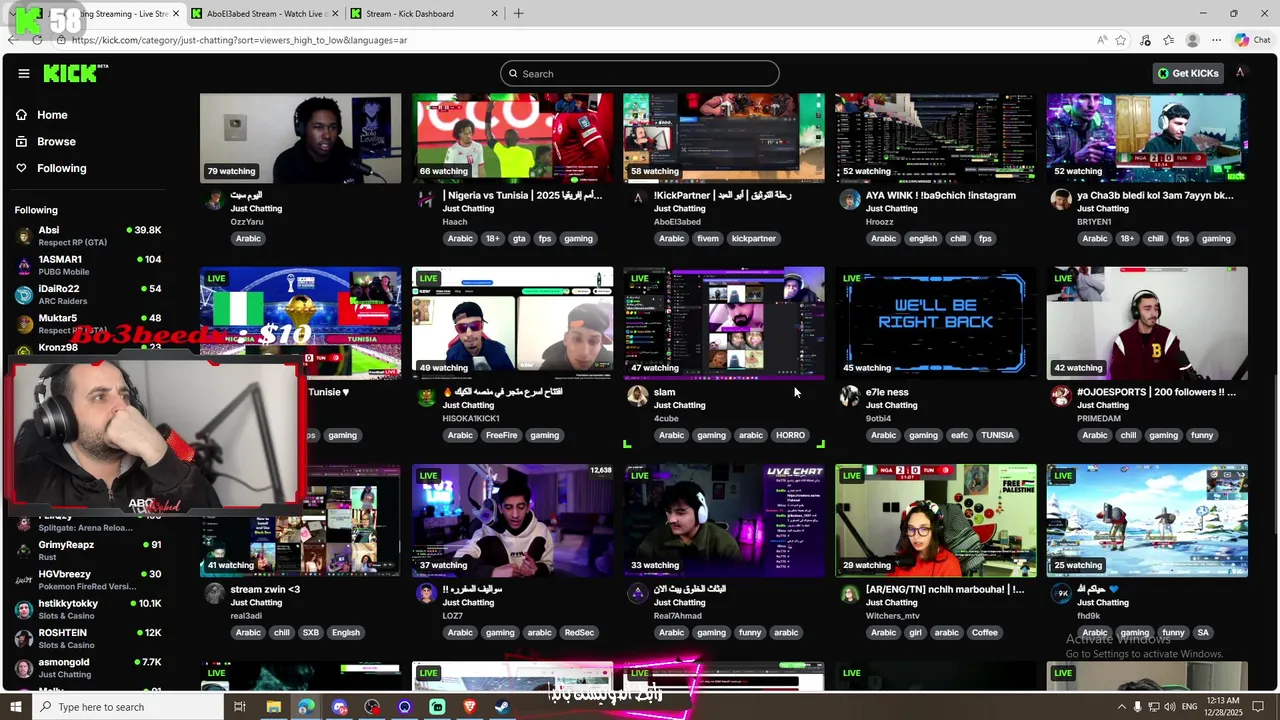
Task: Click the Windows 'Type here to search' box
Action: coord(128,707)
